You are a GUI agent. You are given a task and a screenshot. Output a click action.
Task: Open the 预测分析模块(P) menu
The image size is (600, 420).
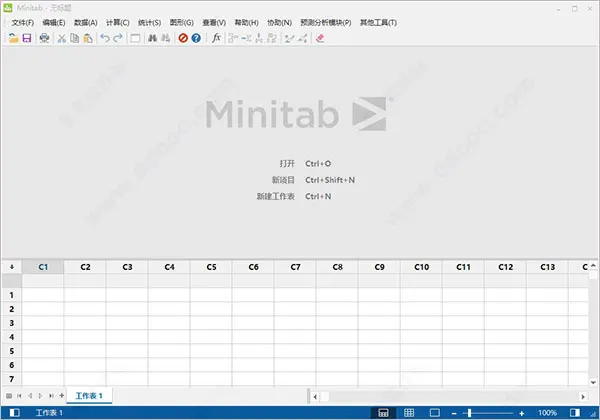[x=326, y=23]
